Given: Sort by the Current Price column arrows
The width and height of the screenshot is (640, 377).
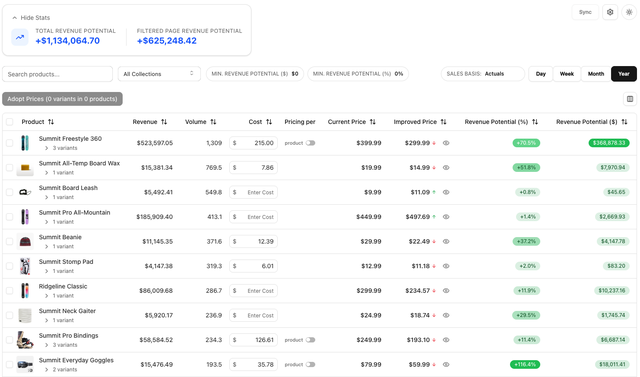Looking at the screenshot, I should coord(373,122).
